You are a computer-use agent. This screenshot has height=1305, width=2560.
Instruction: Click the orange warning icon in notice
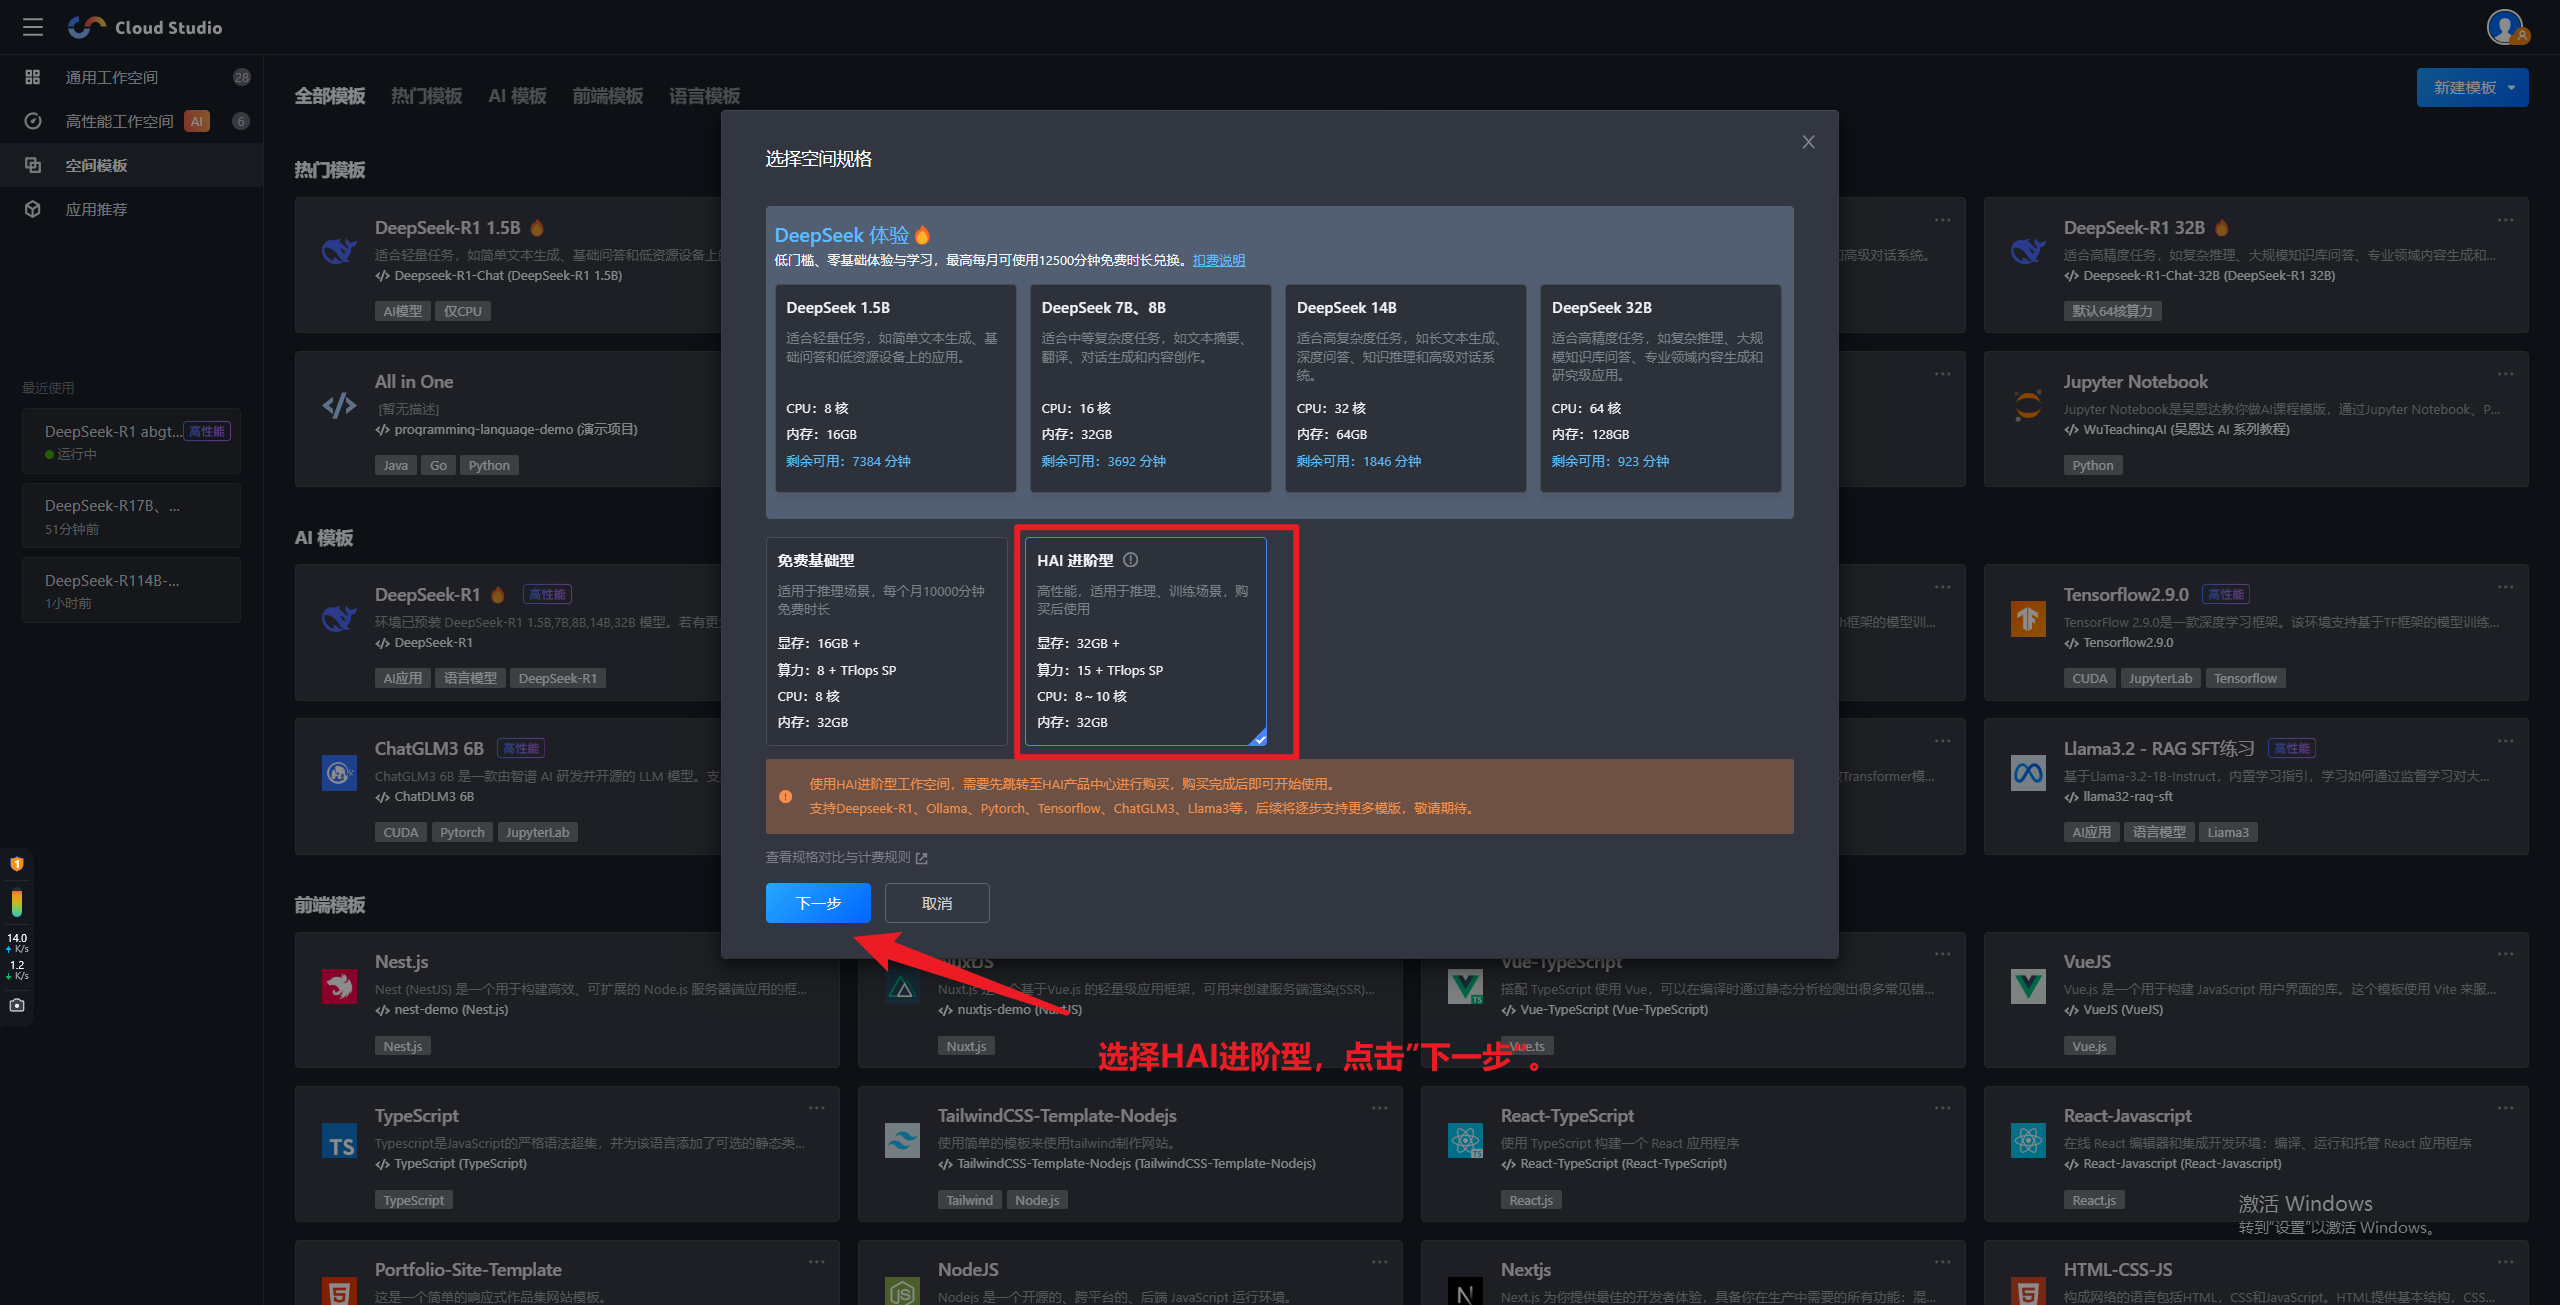tap(786, 797)
